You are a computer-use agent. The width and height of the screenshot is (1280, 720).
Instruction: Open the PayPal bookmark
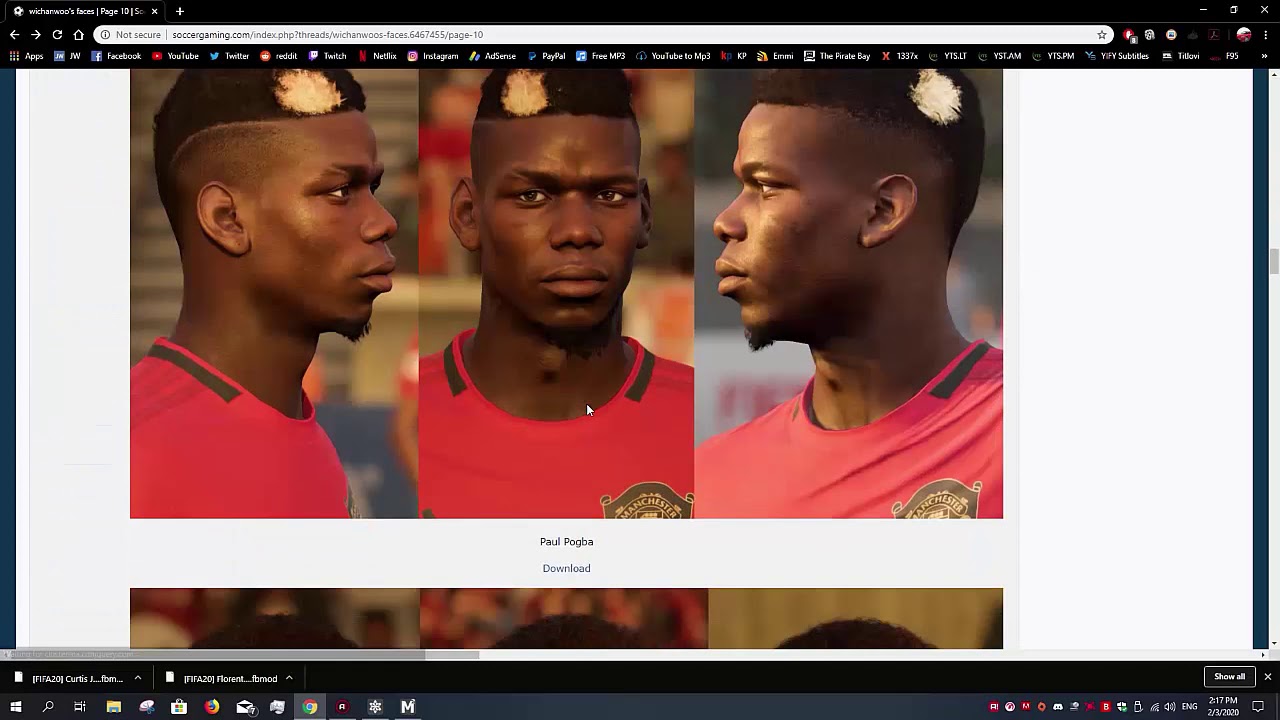pyautogui.click(x=546, y=56)
